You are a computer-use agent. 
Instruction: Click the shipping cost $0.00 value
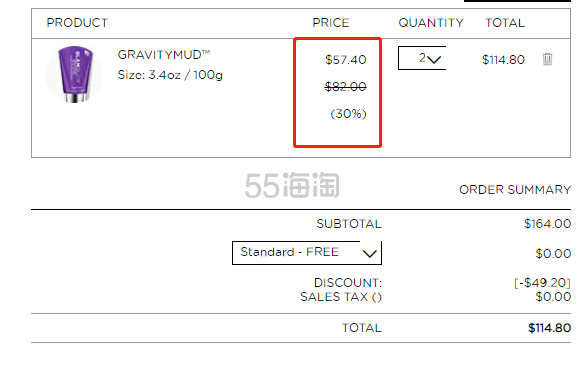pos(553,254)
